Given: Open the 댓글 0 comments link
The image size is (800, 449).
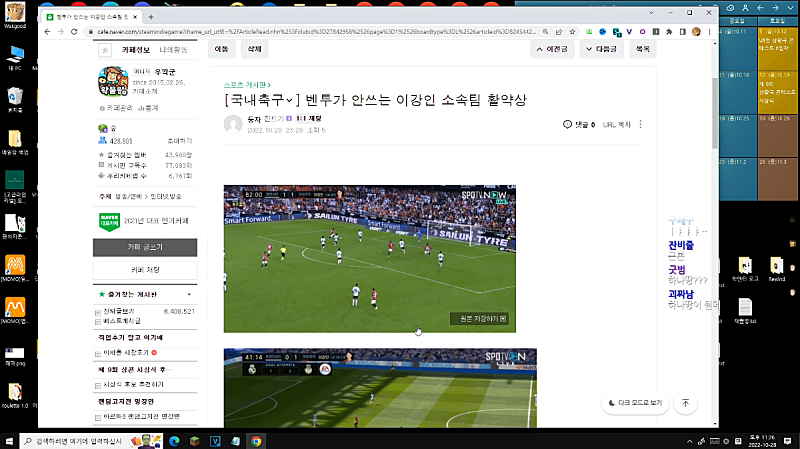Looking at the screenshot, I should (579, 124).
